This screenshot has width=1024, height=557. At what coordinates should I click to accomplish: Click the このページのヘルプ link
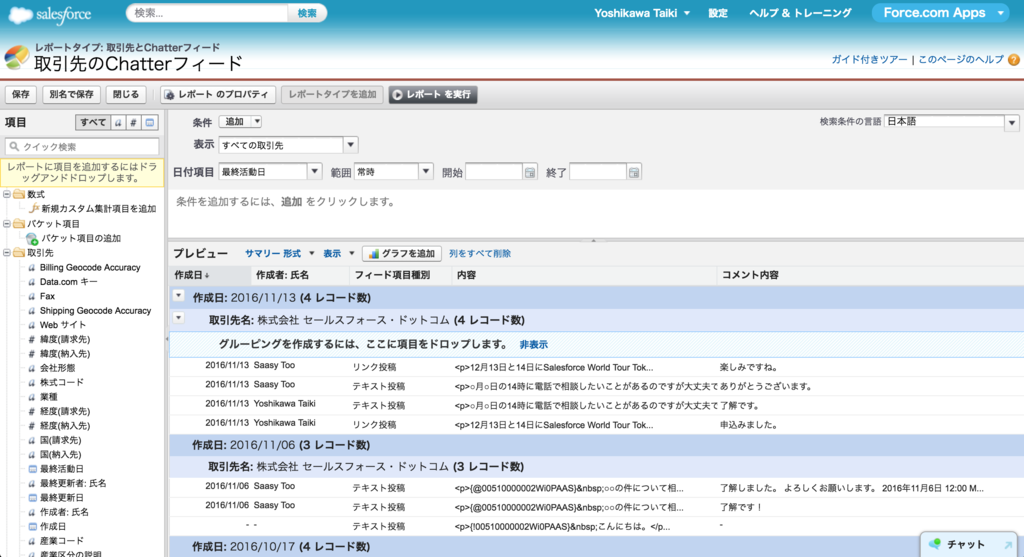[961, 59]
